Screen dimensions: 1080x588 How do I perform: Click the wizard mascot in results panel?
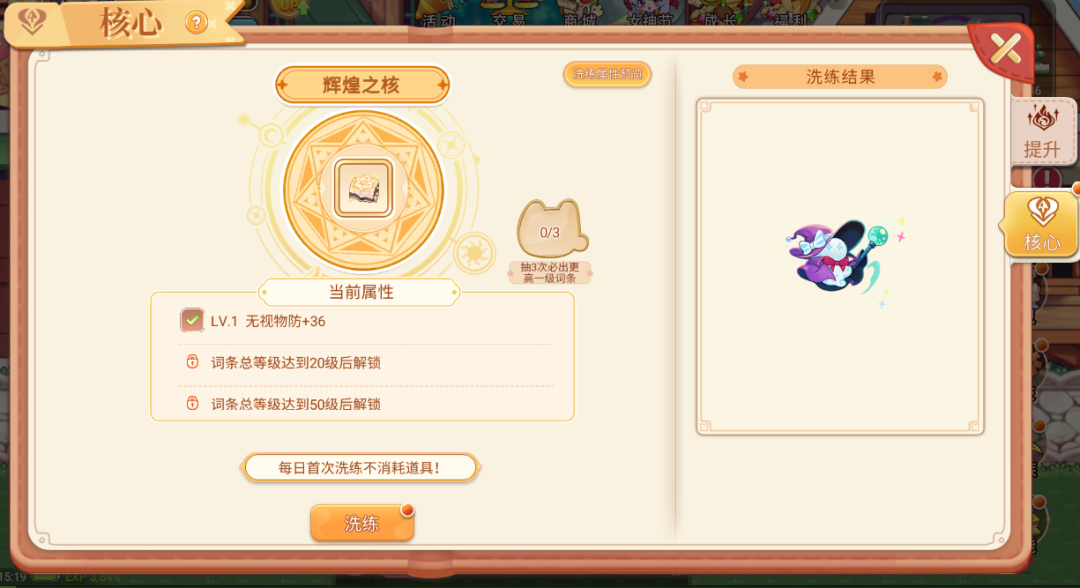[x=841, y=259]
